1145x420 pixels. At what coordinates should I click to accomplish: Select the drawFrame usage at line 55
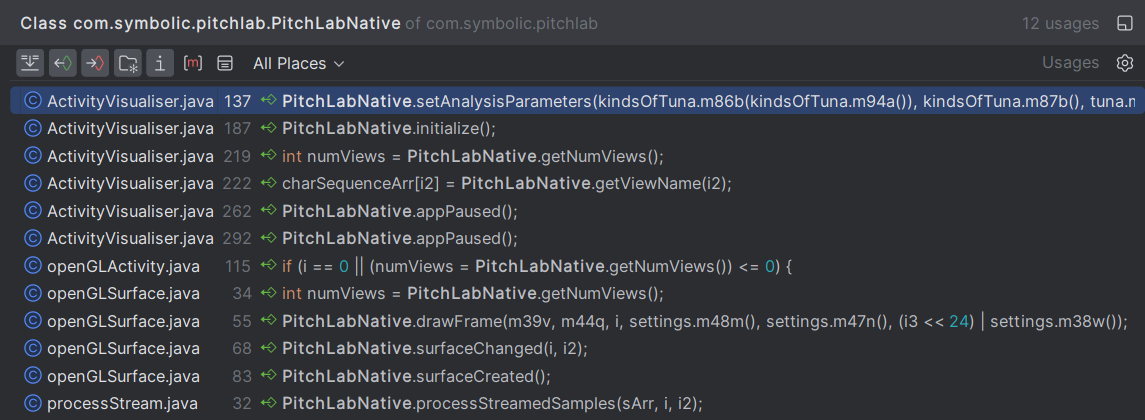click(x=600, y=321)
